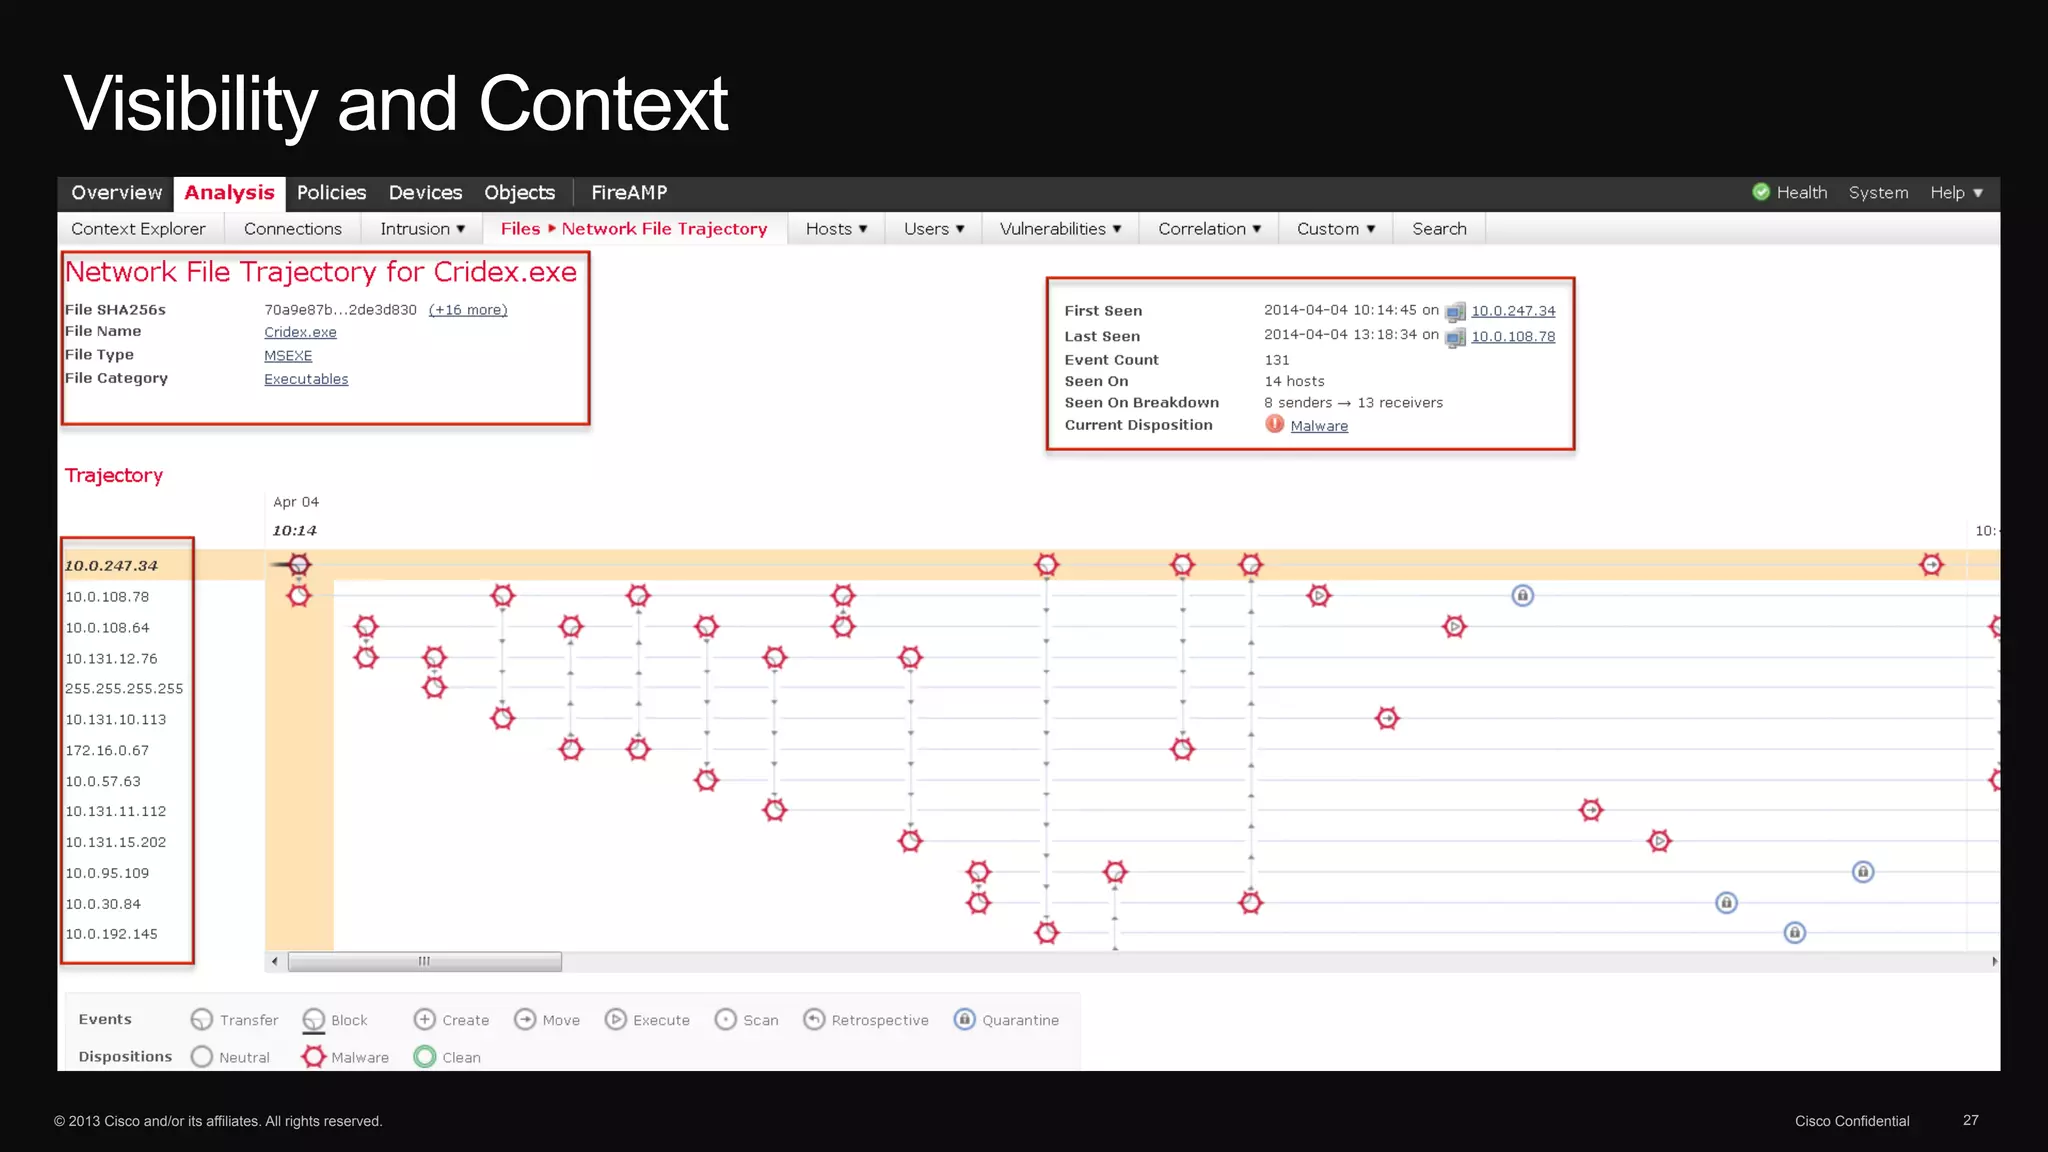Open the Cridex.exe file name link
The width and height of the screenshot is (2048, 1152).
pos(300,332)
